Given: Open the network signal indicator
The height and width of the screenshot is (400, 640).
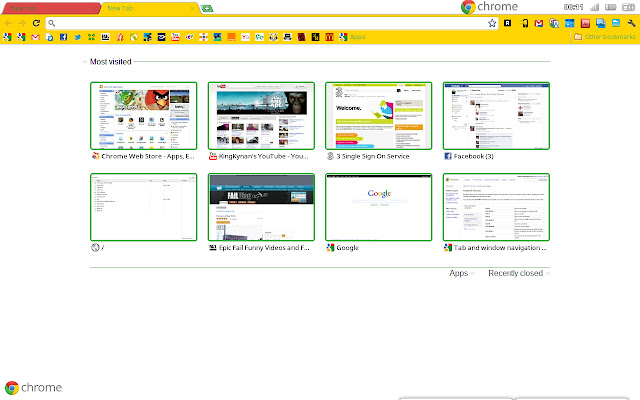Looking at the screenshot, I should click(x=595, y=7).
